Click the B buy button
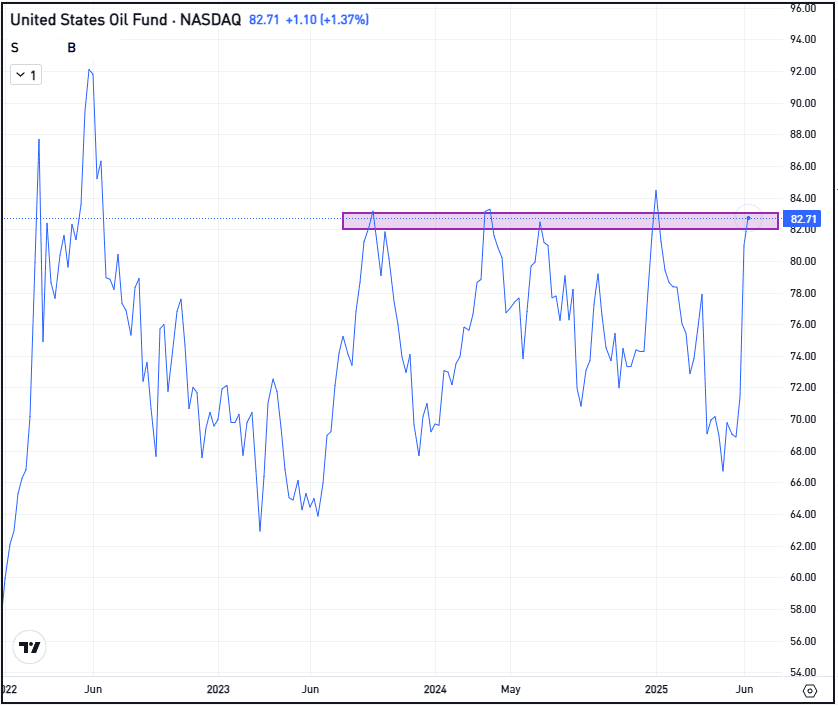Viewport: 838px width, 707px height. click(x=72, y=48)
